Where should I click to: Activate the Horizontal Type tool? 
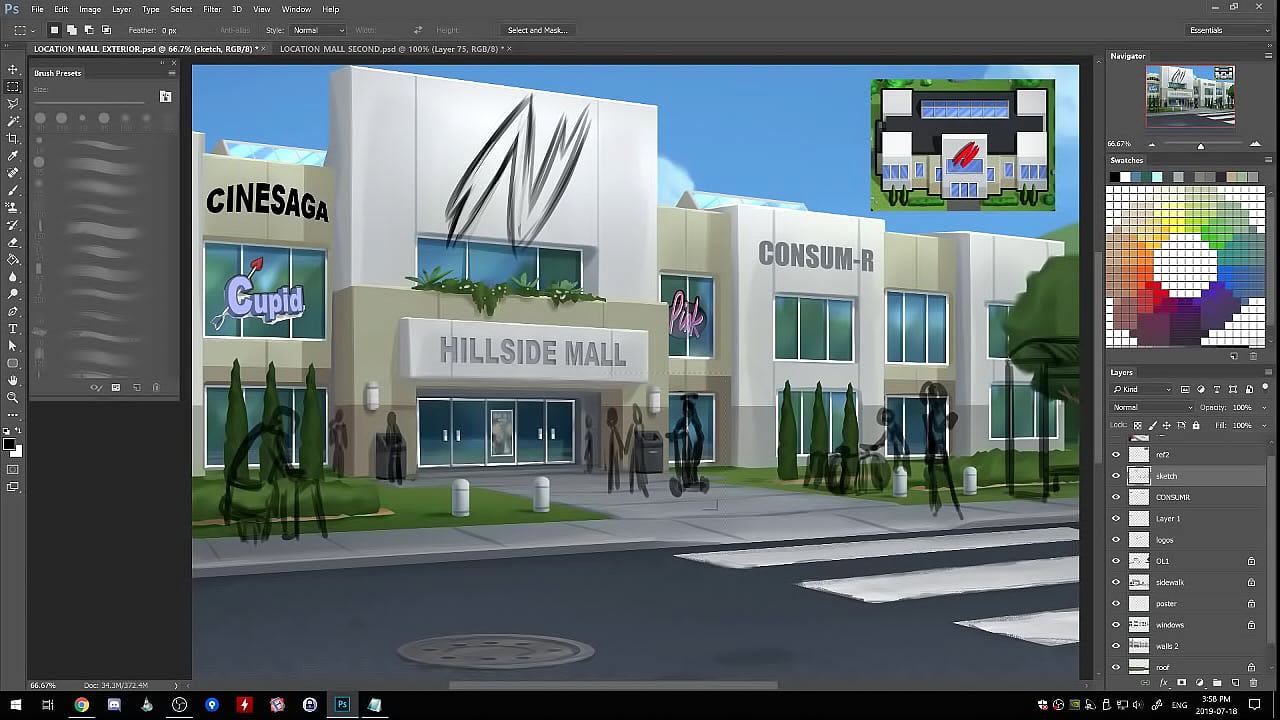point(13,328)
